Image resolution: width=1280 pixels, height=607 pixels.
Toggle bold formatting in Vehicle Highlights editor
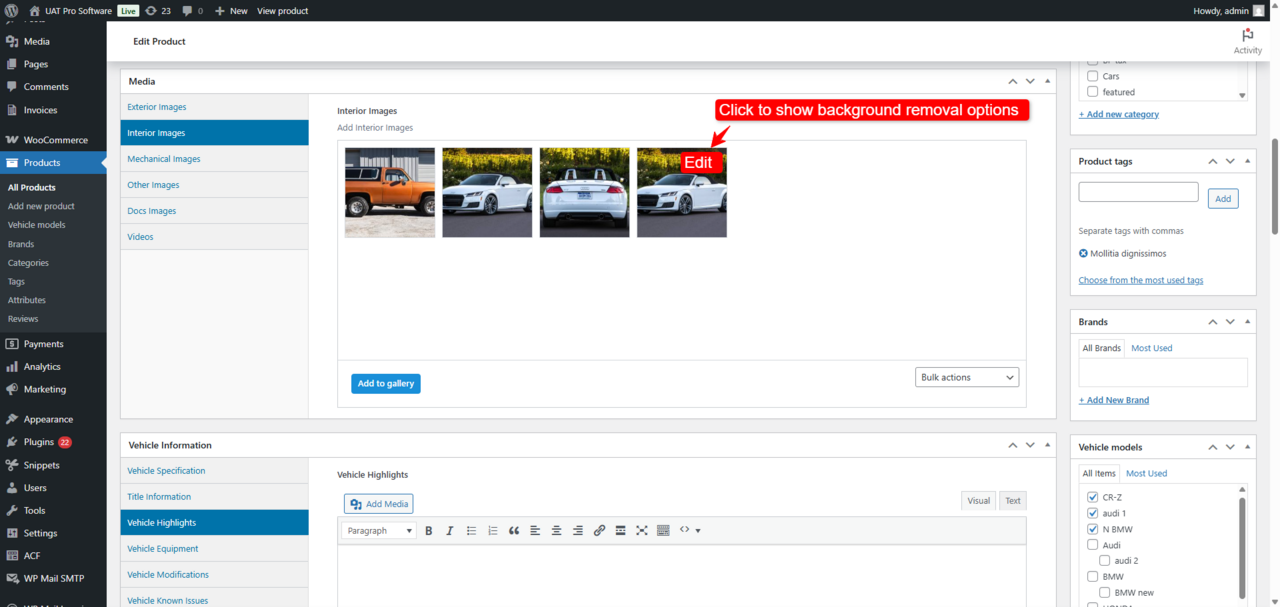tap(429, 530)
